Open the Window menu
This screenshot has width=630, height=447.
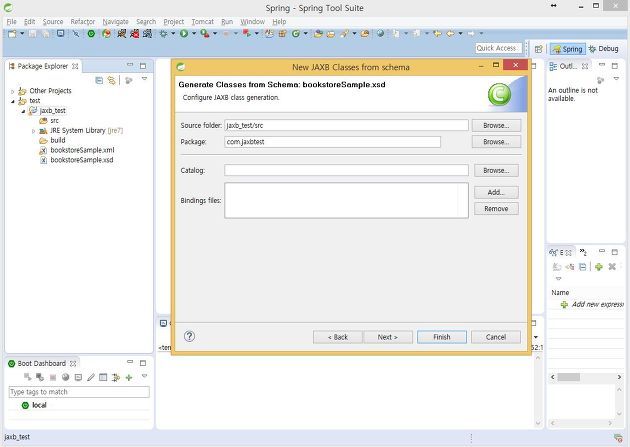252,21
